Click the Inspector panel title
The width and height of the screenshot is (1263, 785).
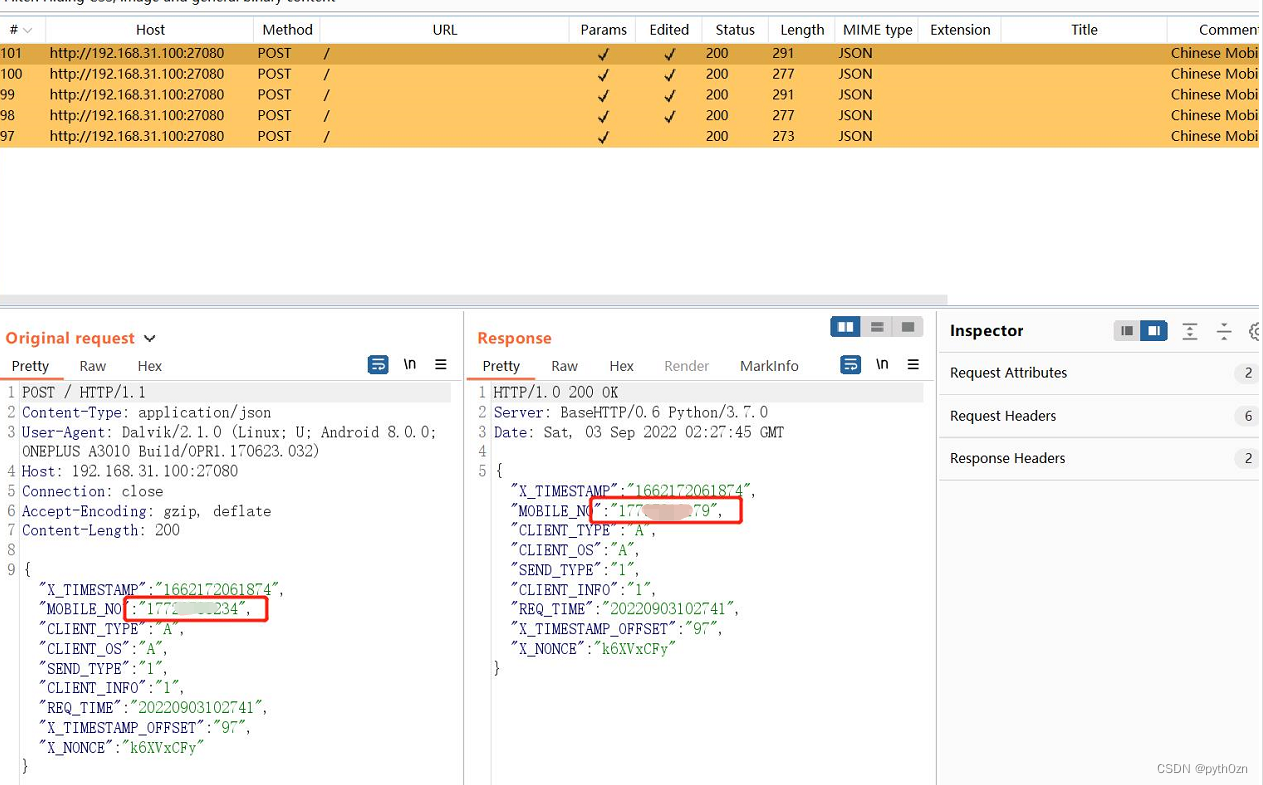[x=987, y=331]
